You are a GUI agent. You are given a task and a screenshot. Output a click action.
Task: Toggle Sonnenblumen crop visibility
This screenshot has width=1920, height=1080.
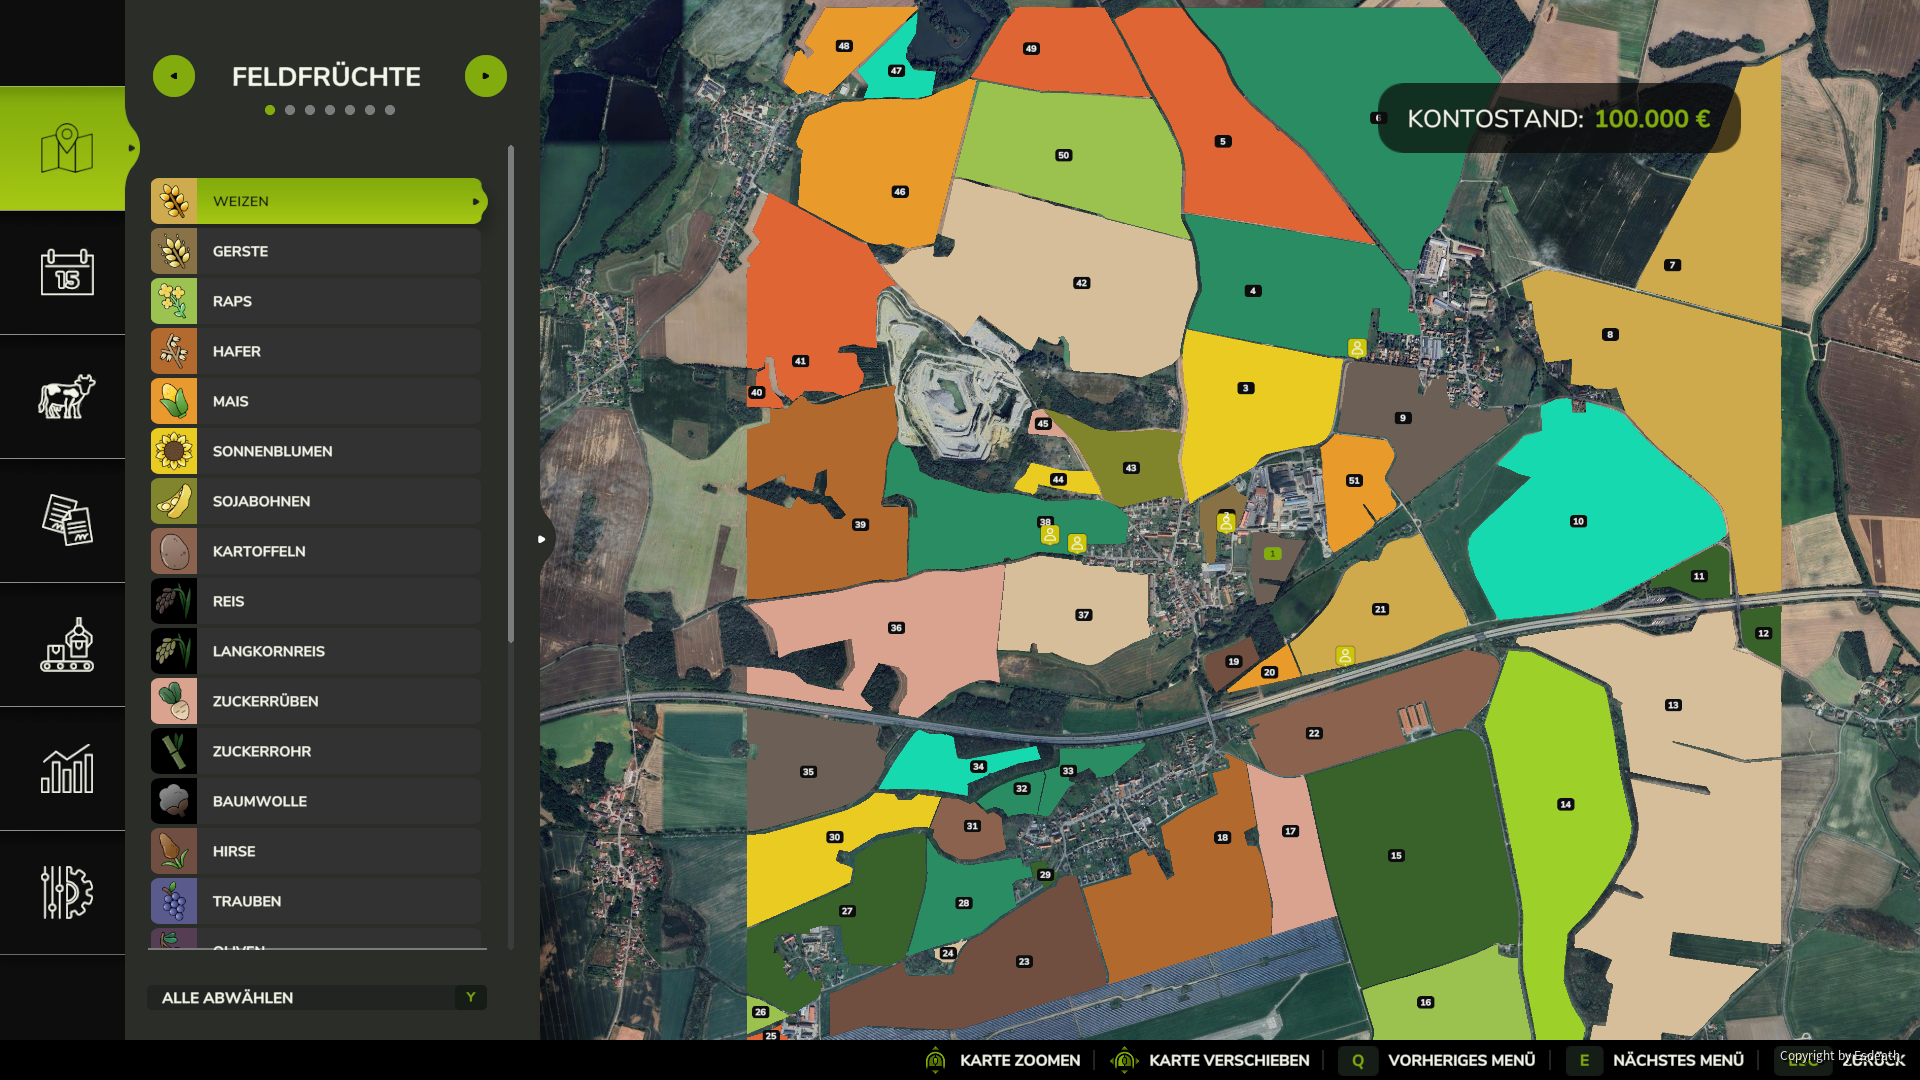coord(316,451)
